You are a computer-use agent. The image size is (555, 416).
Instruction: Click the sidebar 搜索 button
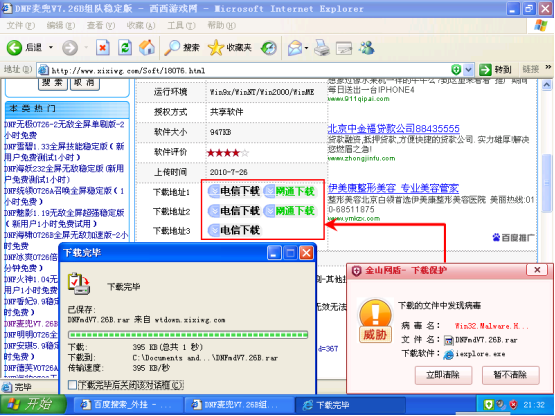pos(53,84)
